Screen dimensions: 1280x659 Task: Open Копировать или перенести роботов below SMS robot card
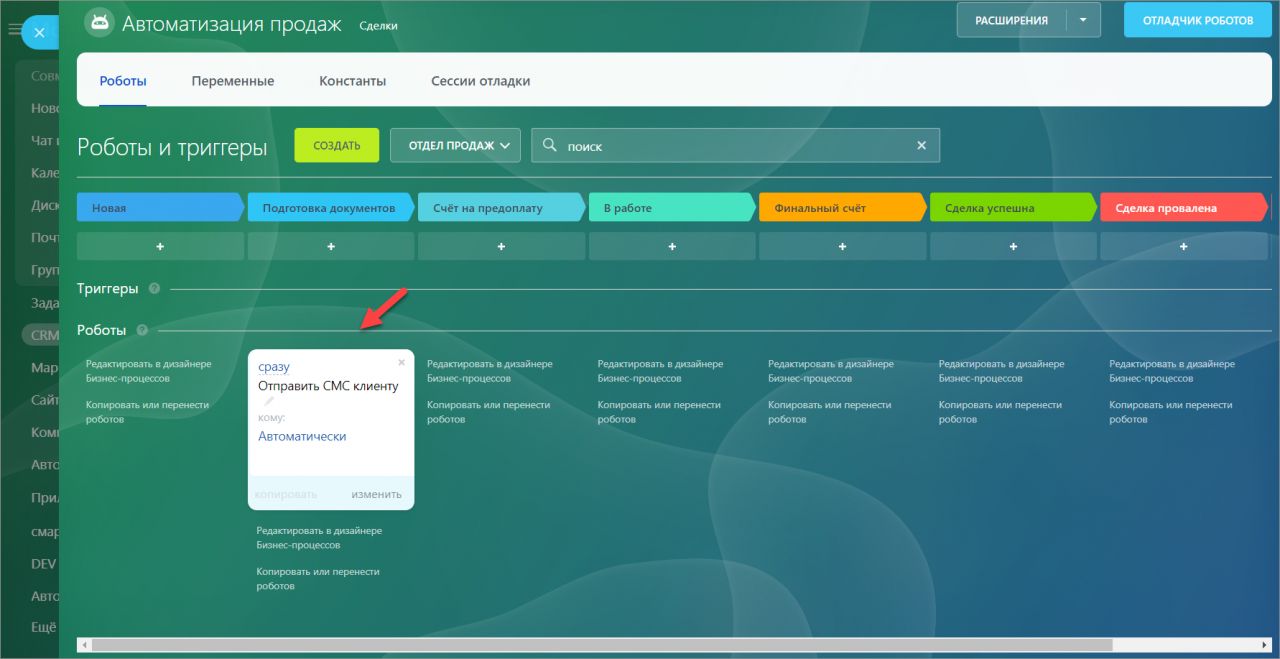coord(318,579)
